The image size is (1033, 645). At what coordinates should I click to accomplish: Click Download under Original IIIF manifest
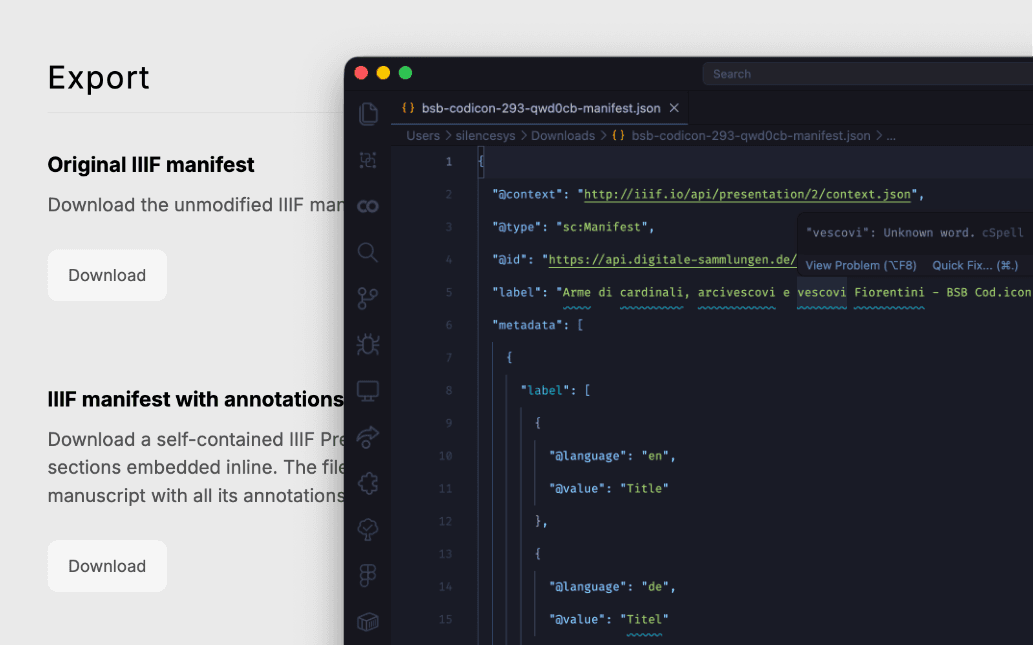[x=106, y=274]
